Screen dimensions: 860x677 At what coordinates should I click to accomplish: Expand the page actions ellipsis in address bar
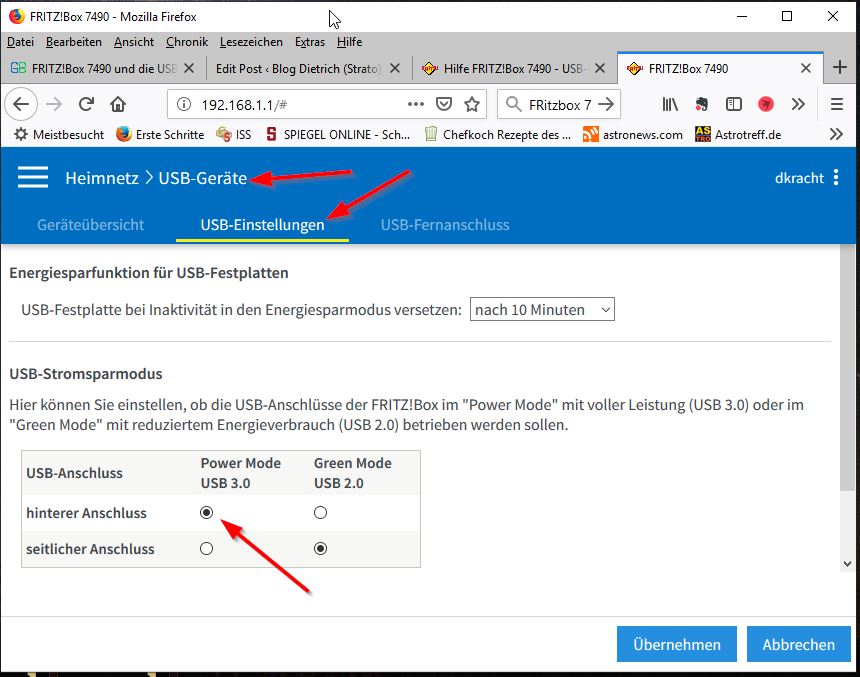(x=416, y=104)
